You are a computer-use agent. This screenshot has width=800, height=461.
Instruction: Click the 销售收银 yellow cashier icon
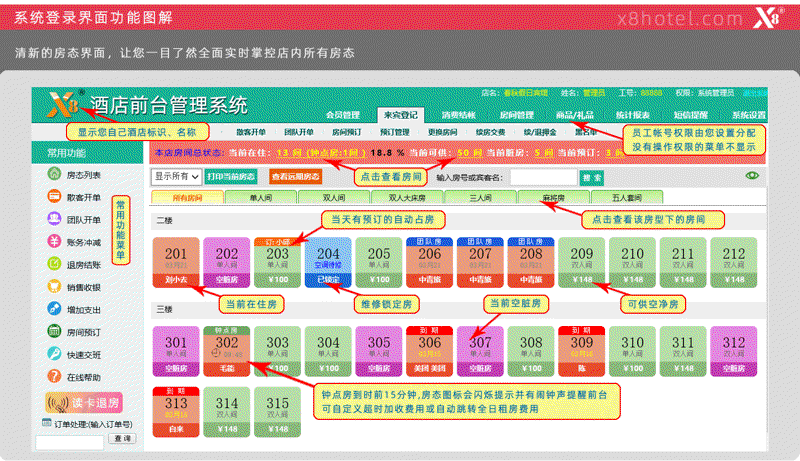(54, 286)
